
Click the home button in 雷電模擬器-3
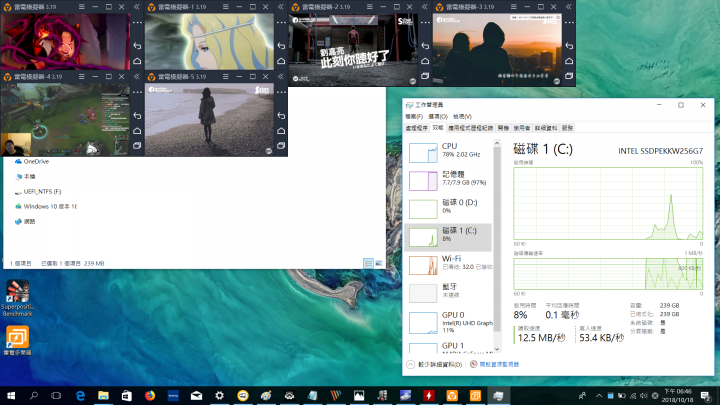[x=569, y=61]
